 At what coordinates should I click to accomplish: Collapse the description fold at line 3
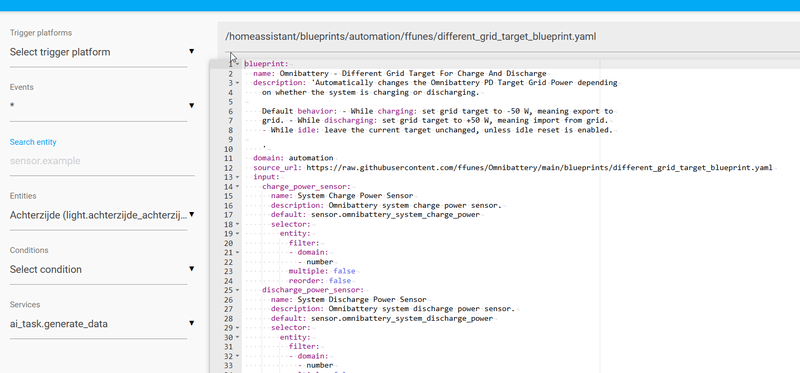(x=238, y=83)
